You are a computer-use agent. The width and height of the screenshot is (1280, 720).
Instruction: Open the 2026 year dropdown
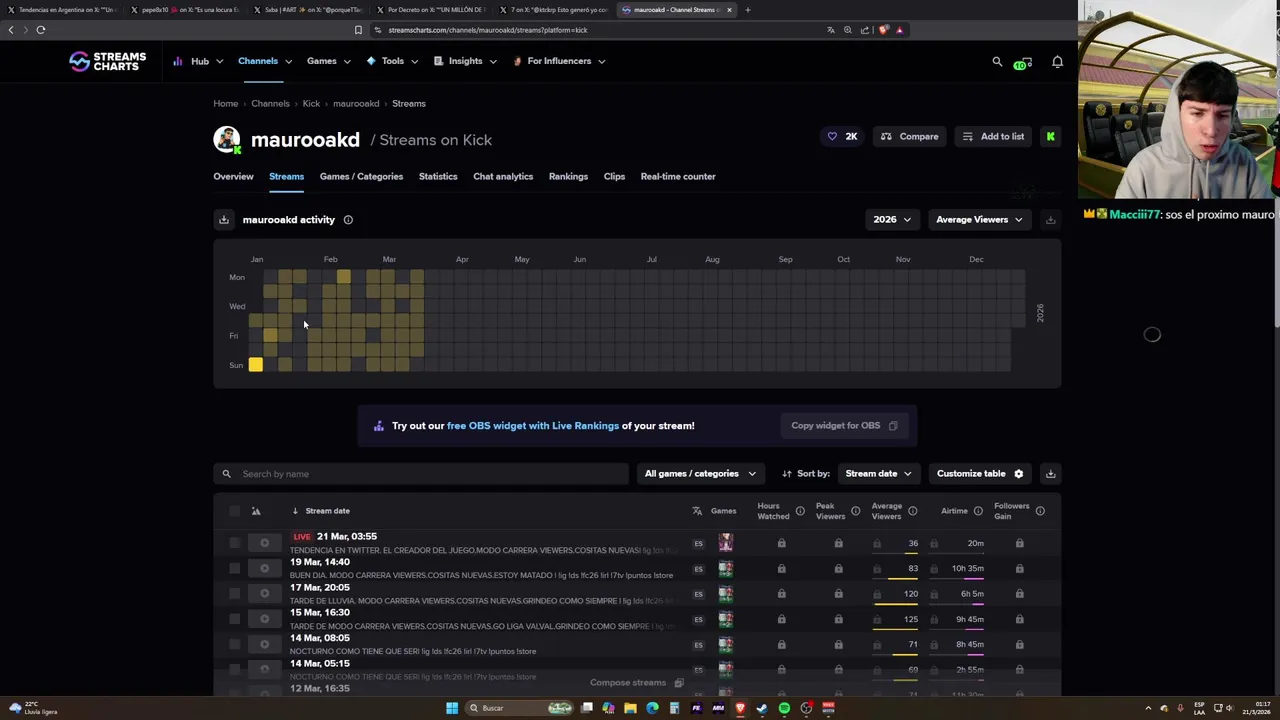[x=892, y=220]
